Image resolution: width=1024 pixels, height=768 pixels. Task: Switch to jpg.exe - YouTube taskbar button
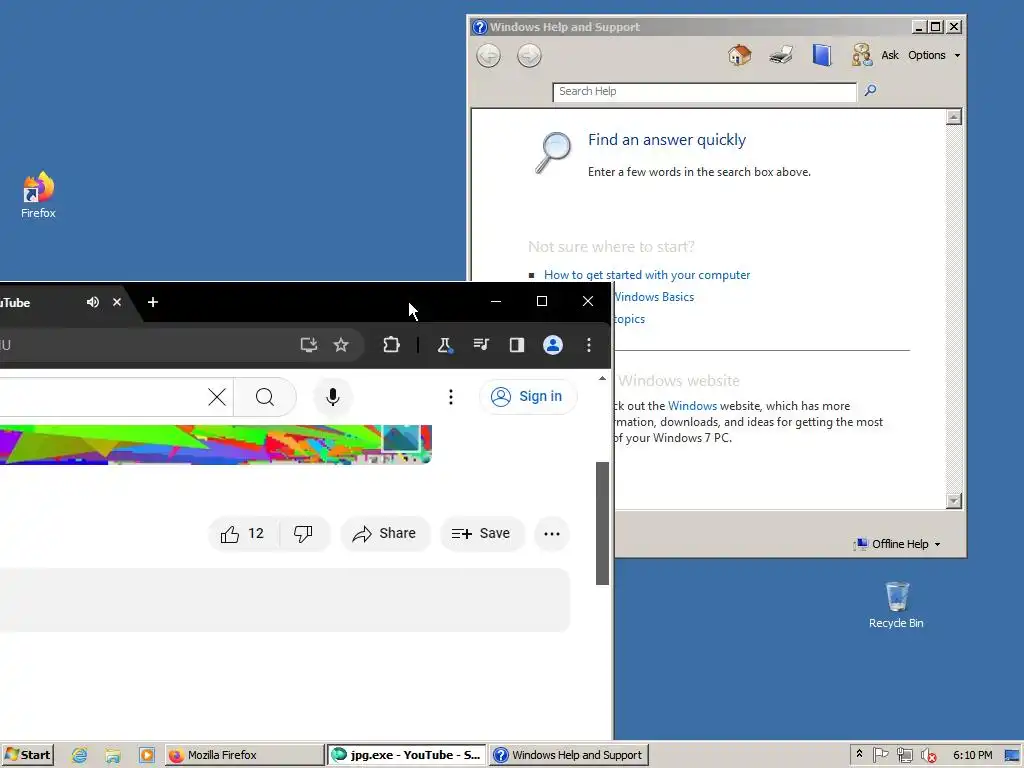coord(406,755)
